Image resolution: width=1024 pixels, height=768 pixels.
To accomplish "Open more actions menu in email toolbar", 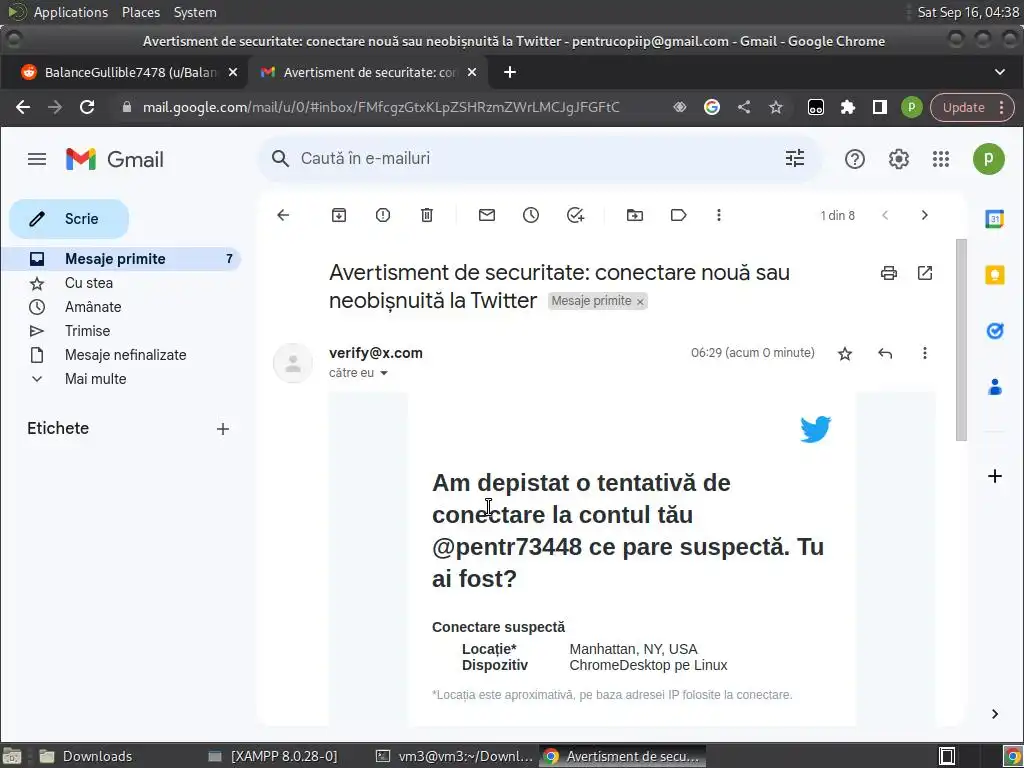I will pos(719,215).
